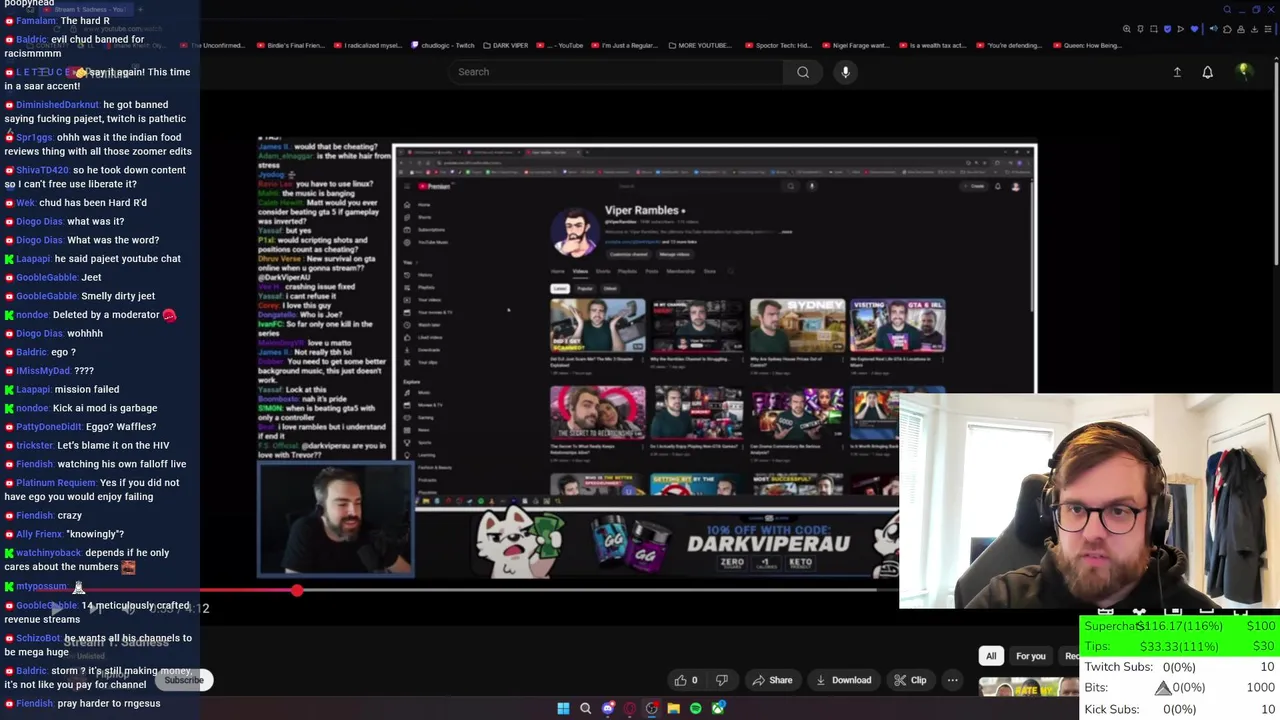Click the Twitch Subs goal row
This screenshot has width=1280, height=720.
tap(1180, 667)
